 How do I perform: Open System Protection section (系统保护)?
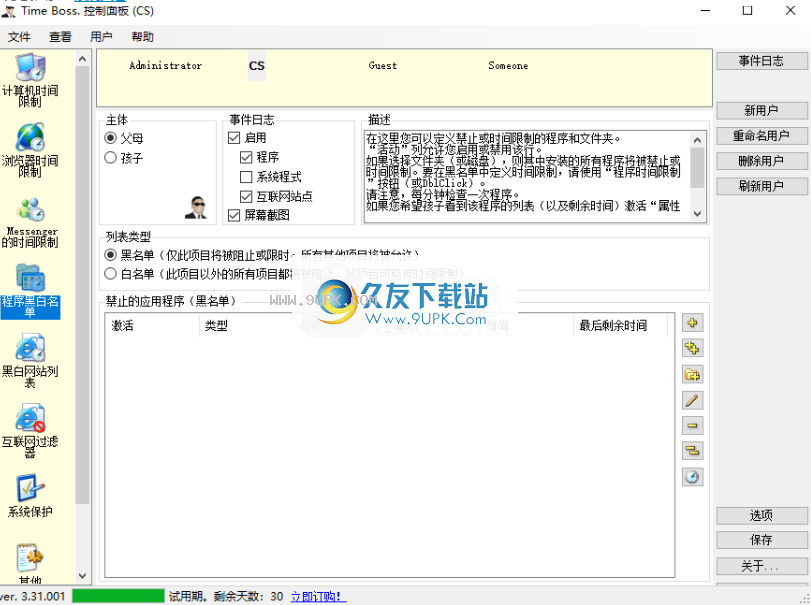tap(30, 495)
